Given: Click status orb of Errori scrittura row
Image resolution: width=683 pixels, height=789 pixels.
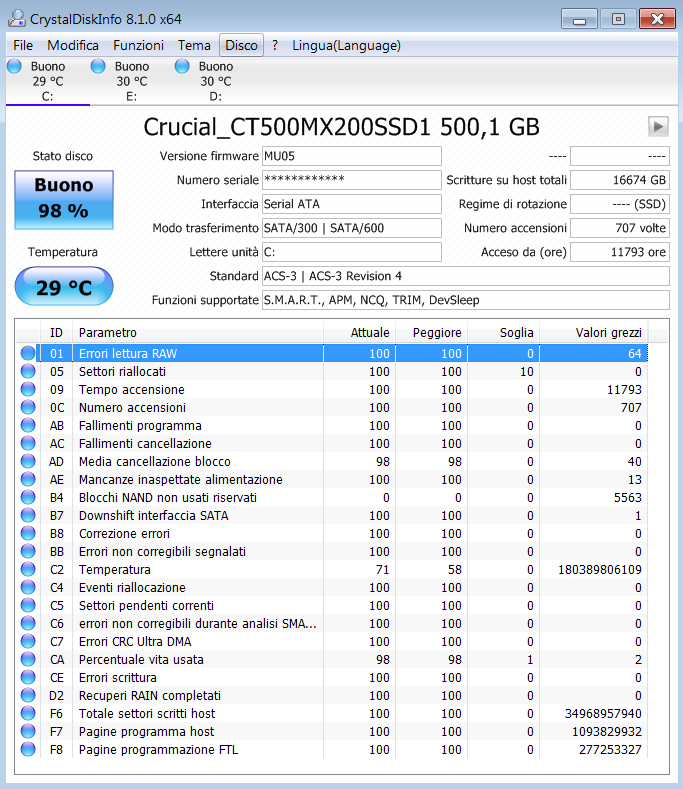Looking at the screenshot, I should [28, 677].
